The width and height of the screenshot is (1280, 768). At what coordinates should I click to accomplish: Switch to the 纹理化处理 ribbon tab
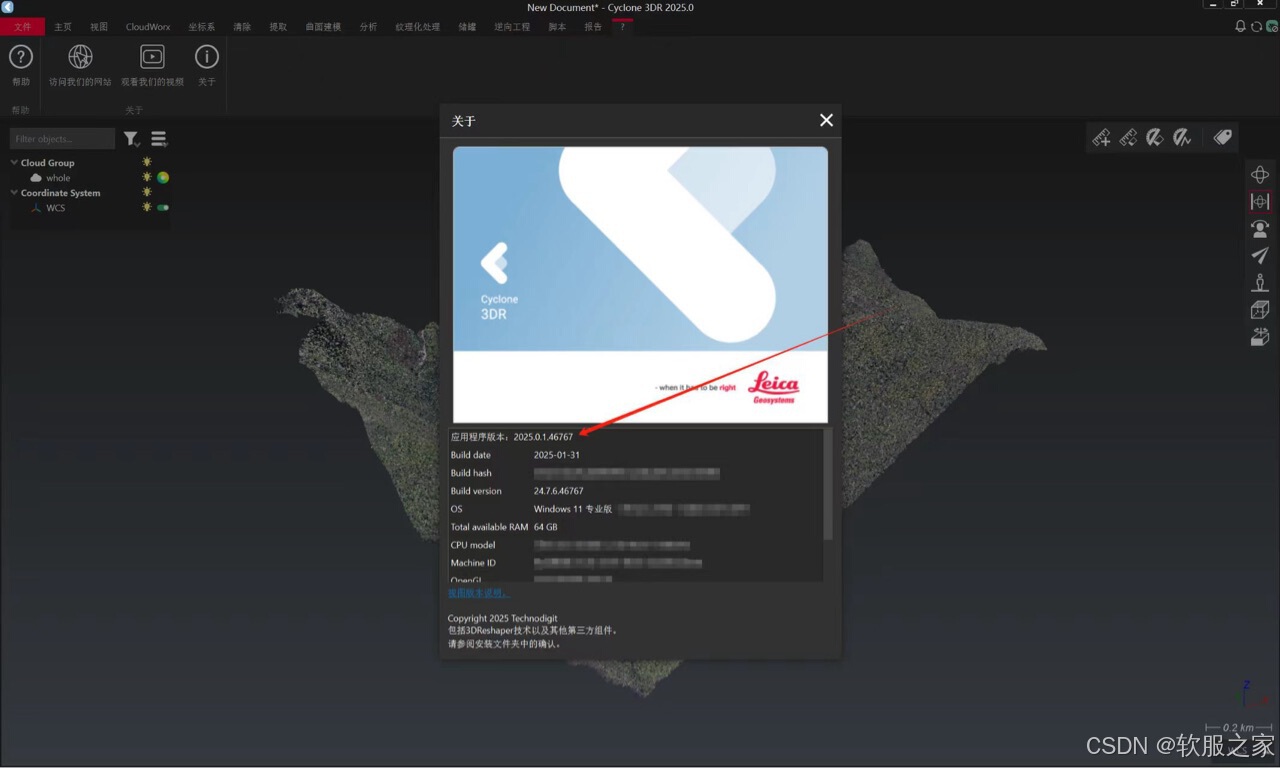417,27
